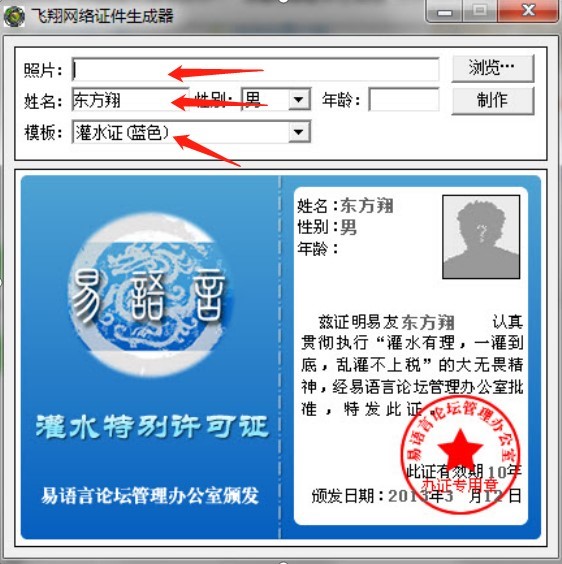Screen dimensions: 562x564
Task: Click the text 灌水特别许可证
Action: pos(152,427)
